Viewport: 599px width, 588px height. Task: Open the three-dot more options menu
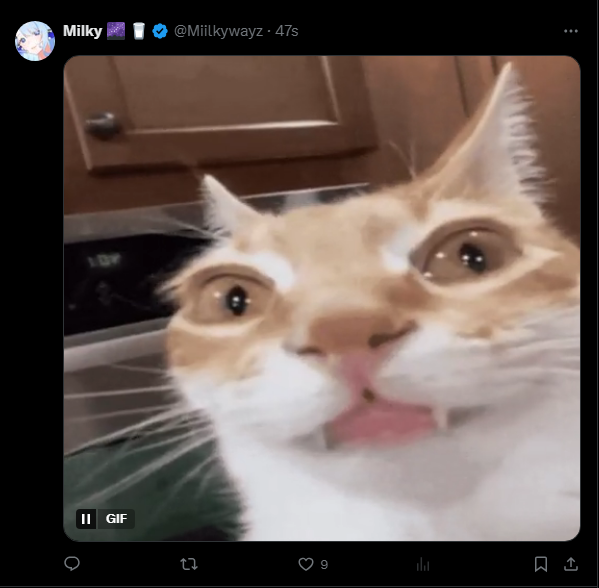[571, 31]
